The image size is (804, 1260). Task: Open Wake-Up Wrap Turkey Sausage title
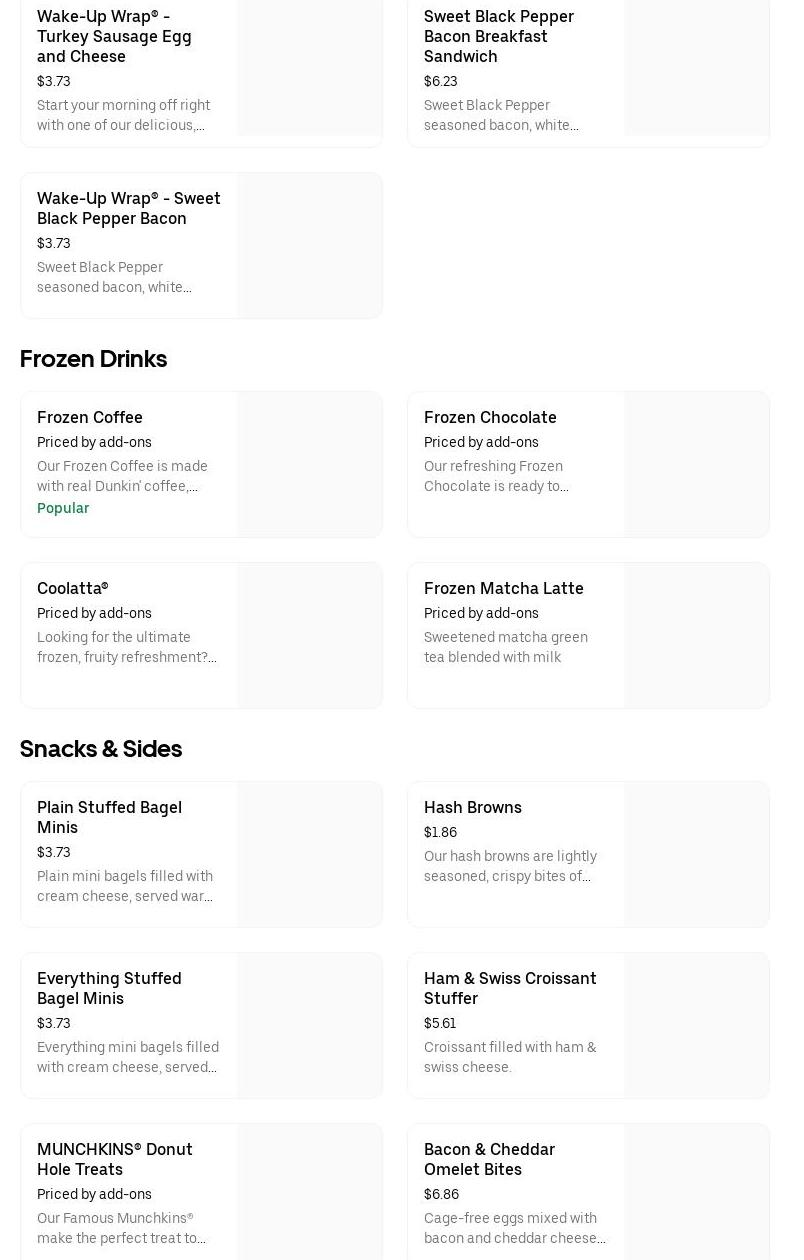tap(114, 36)
